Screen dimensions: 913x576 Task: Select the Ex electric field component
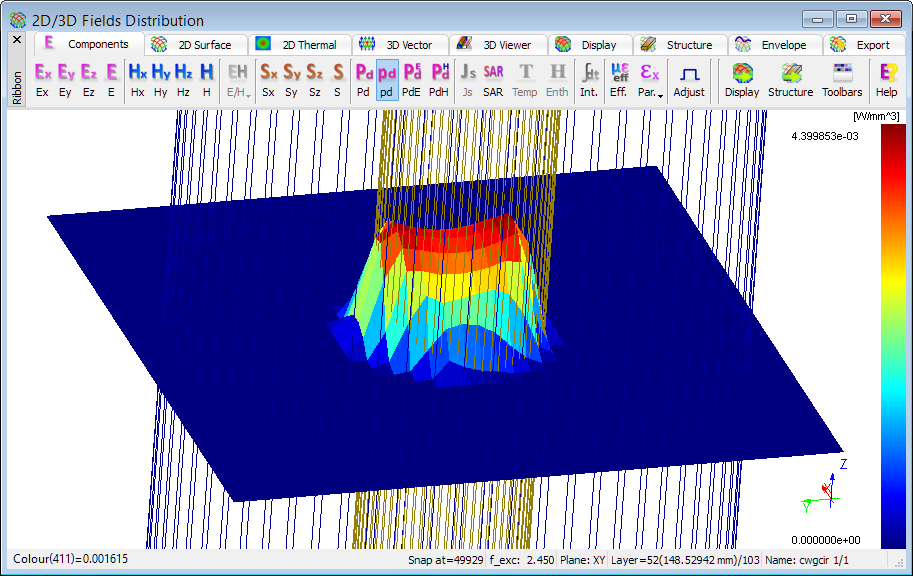(42, 79)
